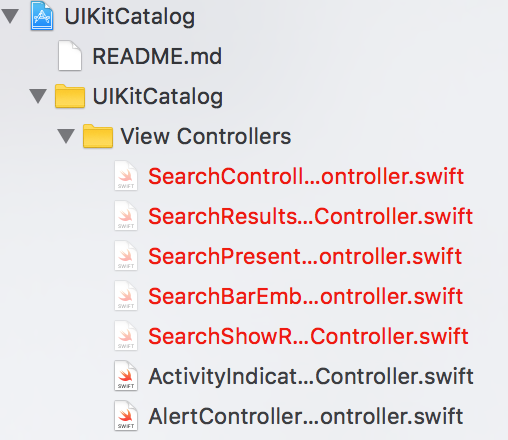Collapse the UIKitCatalog folder disclosure triangle
Image resolution: width=508 pixels, height=440 pixels.
pyautogui.click(x=38, y=96)
